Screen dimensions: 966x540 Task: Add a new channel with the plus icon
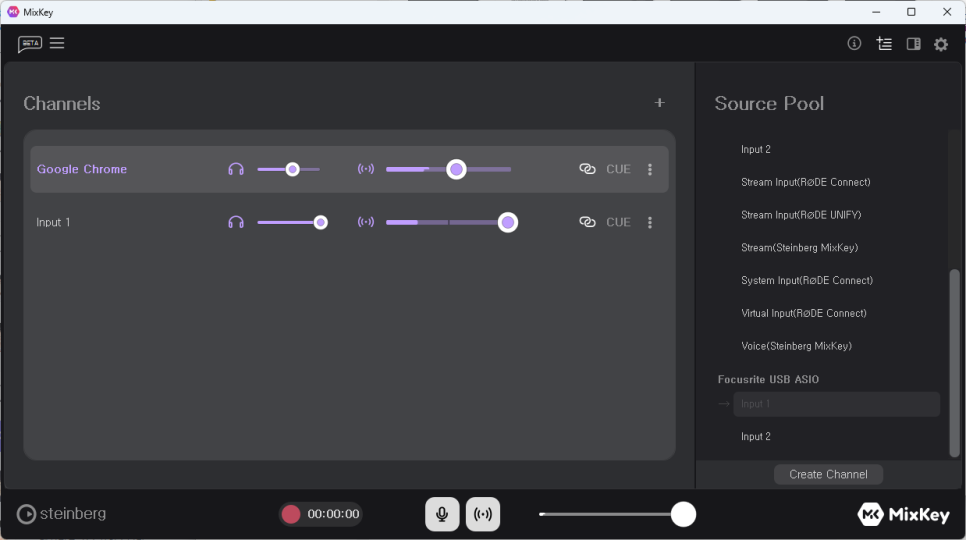click(x=660, y=103)
